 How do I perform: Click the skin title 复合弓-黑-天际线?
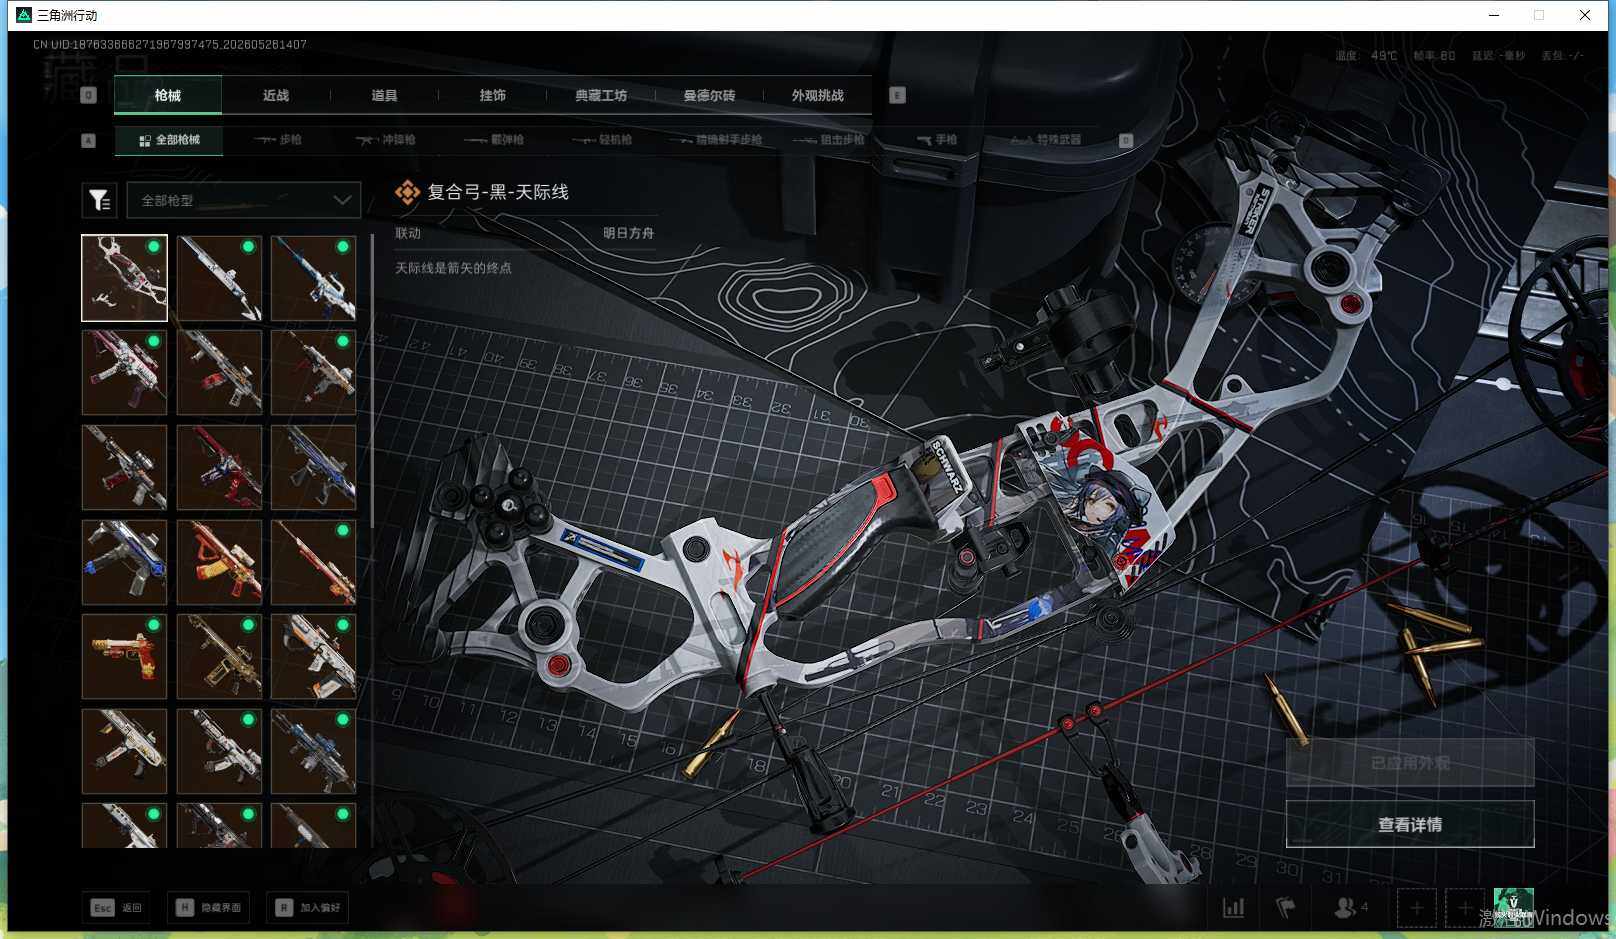point(498,192)
